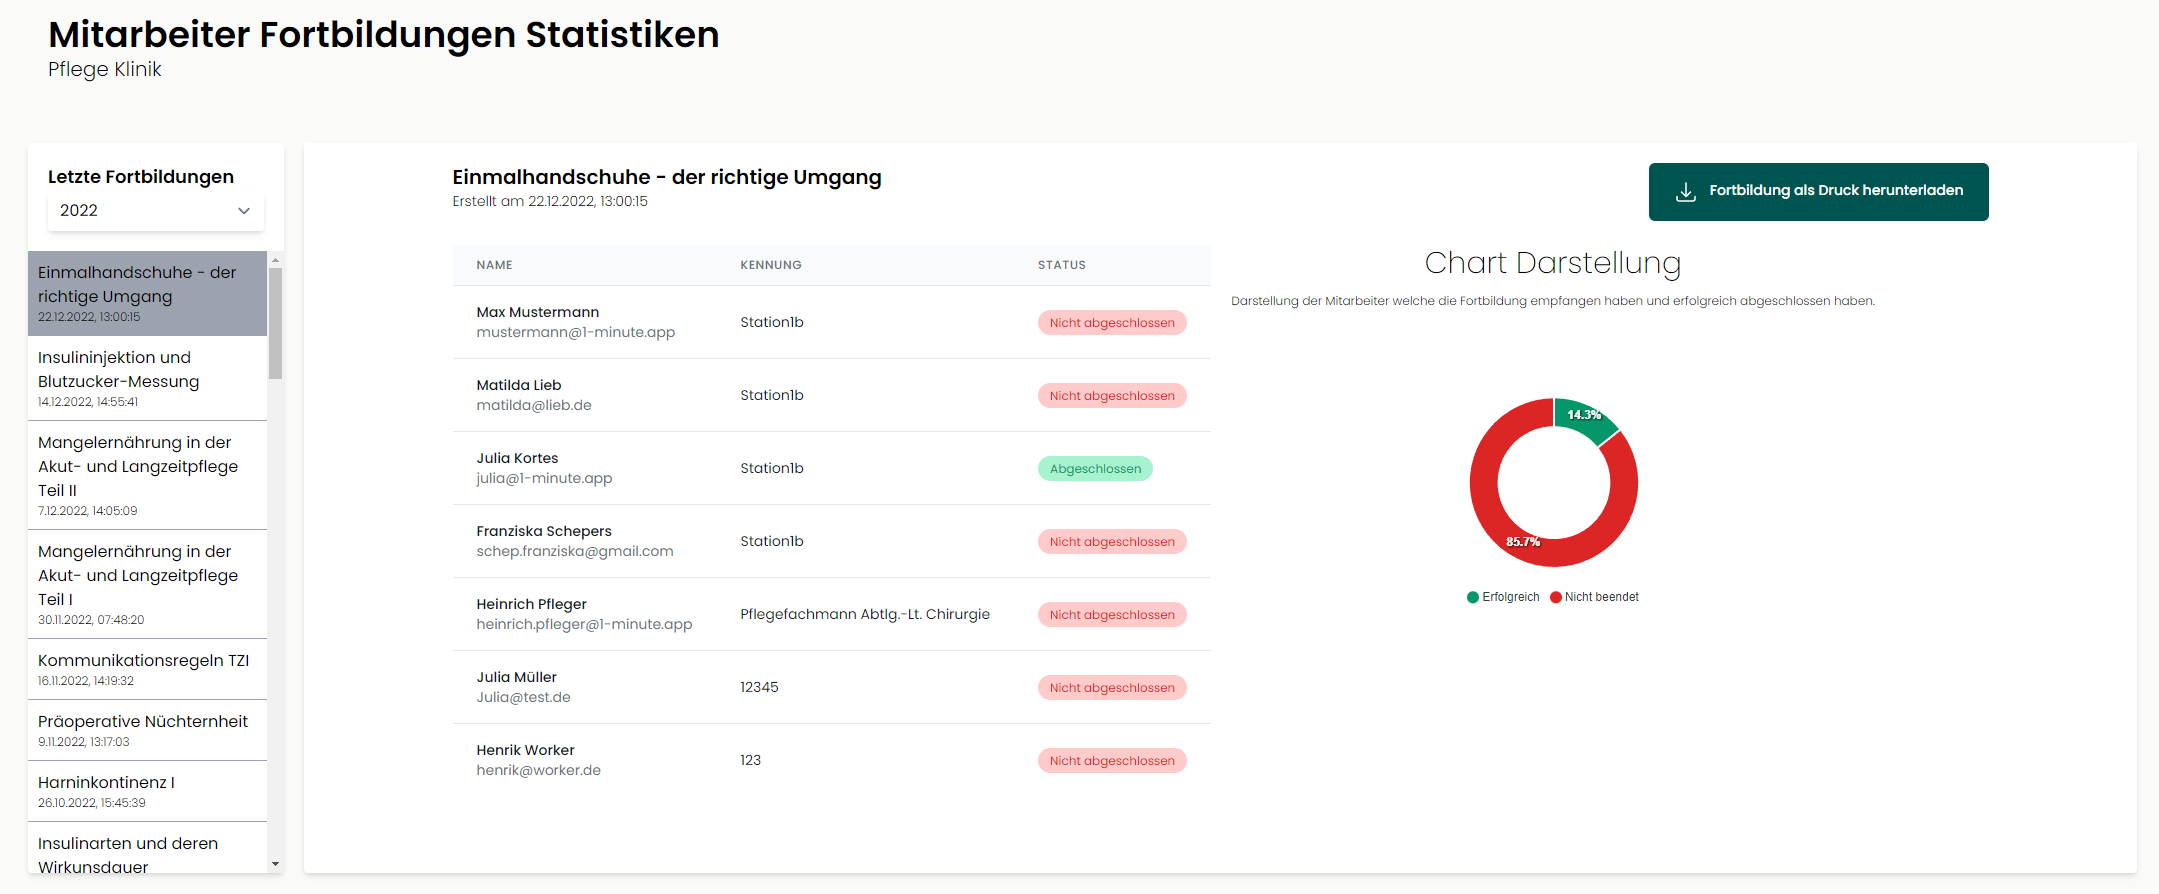Click the download icon on the print button
This screenshot has height=894, width=2159.
pyautogui.click(x=1685, y=192)
